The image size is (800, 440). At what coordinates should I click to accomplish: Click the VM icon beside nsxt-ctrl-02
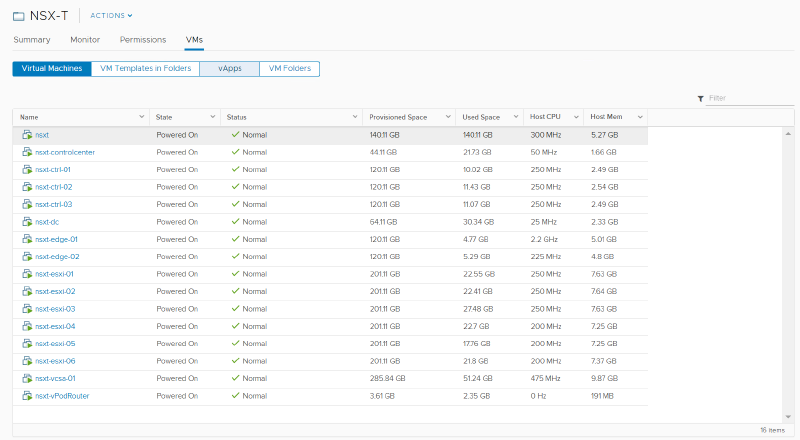click(x=27, y=187)
